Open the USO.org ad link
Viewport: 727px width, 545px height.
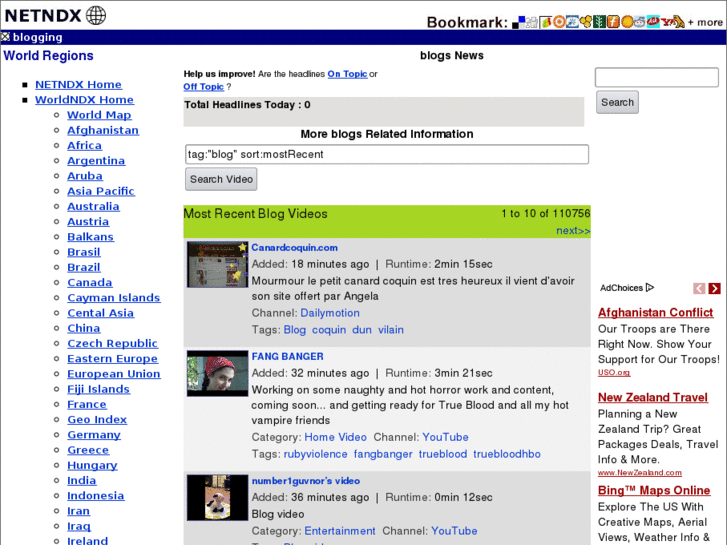click(614, 372)
